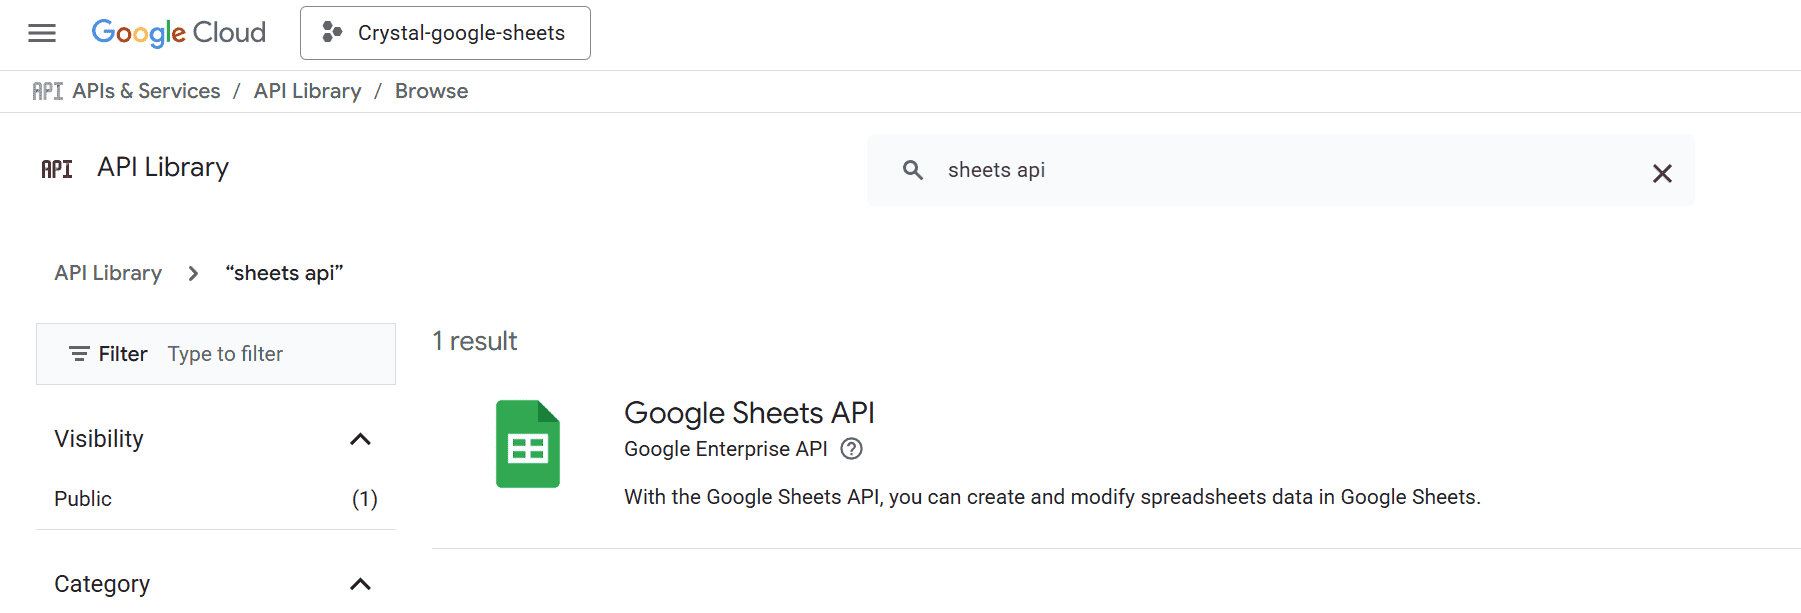Open the Crystal-google-sheets project picker
The image size is (1801, 613).
click(445, 33)
